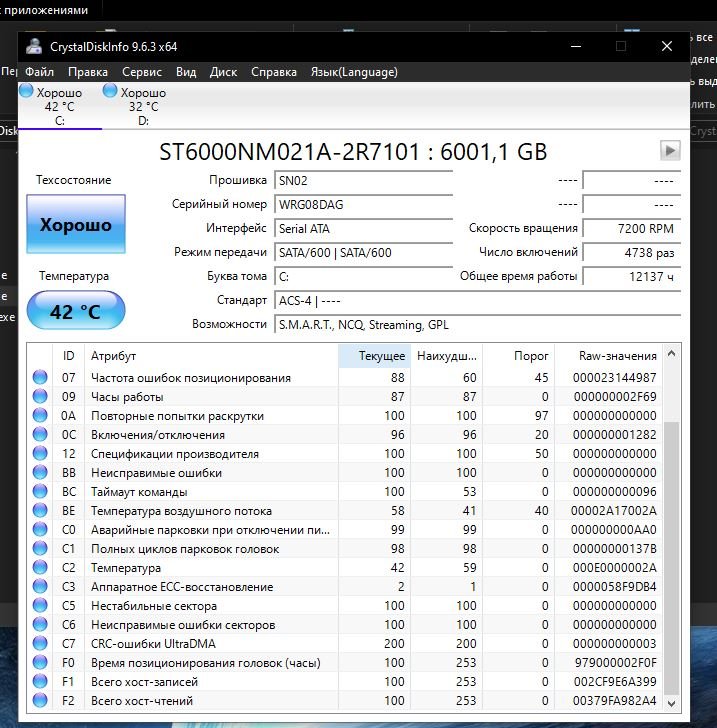This screenshot has width=717, height=728.
Task: Click status icon for attribute C1
Action: click(x=40, y=548)
